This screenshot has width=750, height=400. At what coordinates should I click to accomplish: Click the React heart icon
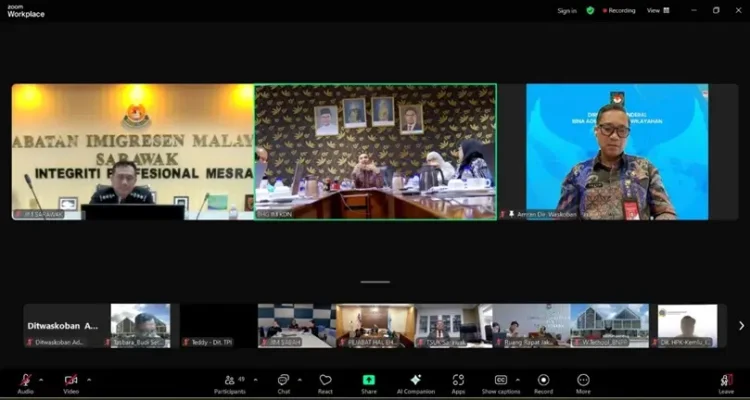click(325, 381)
